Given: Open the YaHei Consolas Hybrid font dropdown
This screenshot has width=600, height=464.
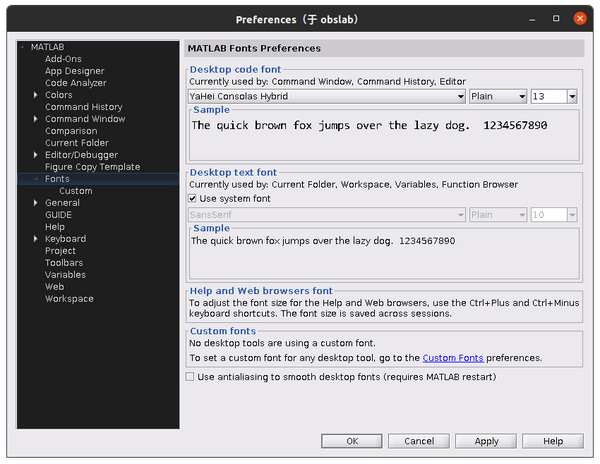Looking at the screenshot, I should tap(326, 96).
